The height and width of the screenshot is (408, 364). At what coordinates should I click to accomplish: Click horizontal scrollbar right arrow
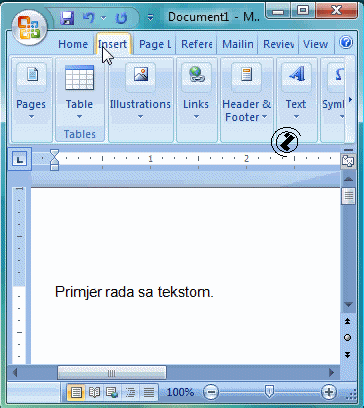click(x=331, y=372)
